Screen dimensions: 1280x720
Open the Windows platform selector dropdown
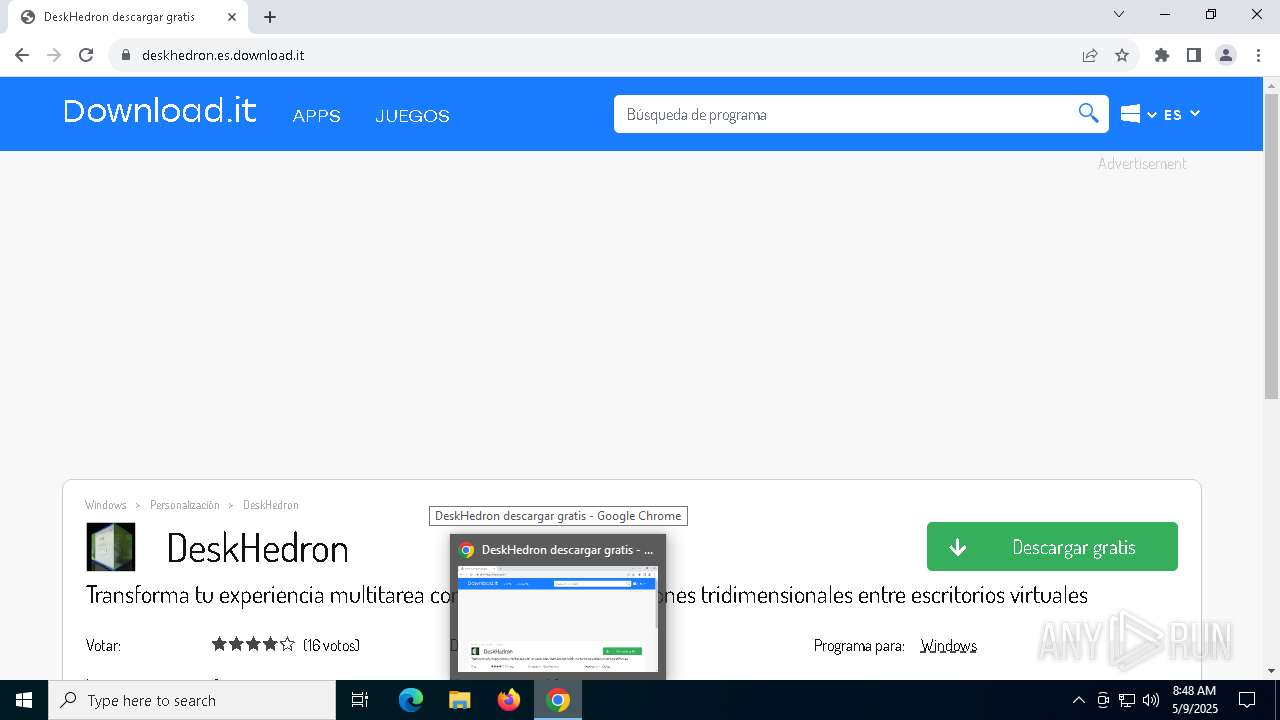(x=1138, y=114)
